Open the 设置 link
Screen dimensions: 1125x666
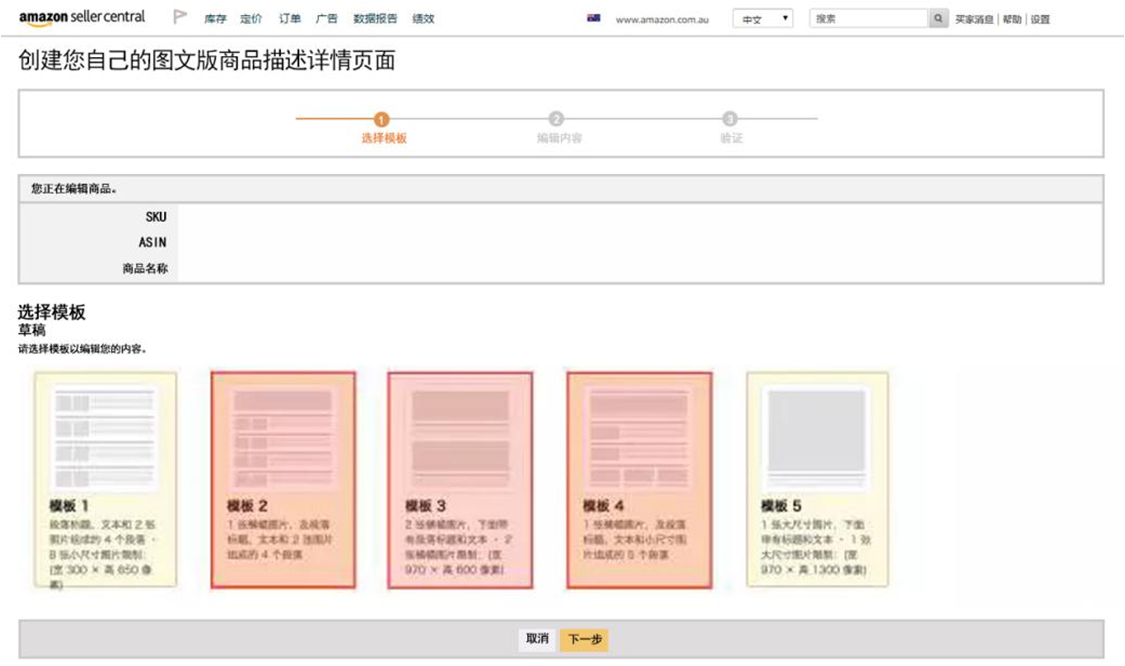click(1040, 19)
